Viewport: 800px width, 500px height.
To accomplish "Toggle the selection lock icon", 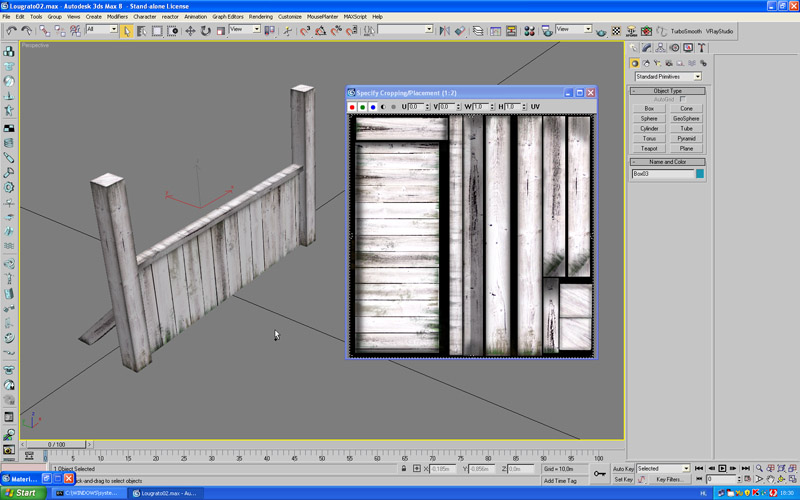I will [404, 468].
